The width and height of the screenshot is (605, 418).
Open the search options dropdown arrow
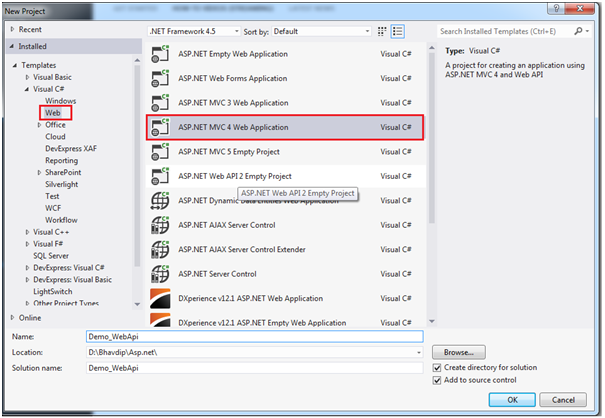(587, 31)
